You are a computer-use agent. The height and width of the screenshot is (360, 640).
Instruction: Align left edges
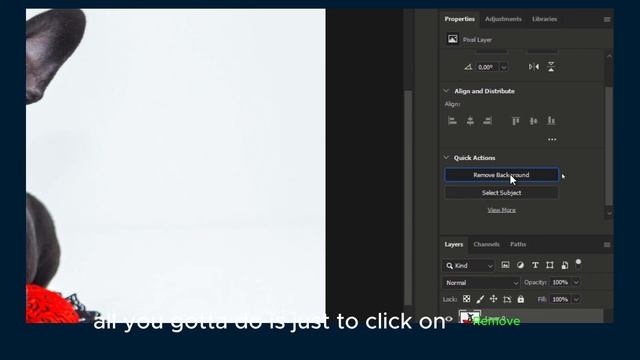point(452,121)
